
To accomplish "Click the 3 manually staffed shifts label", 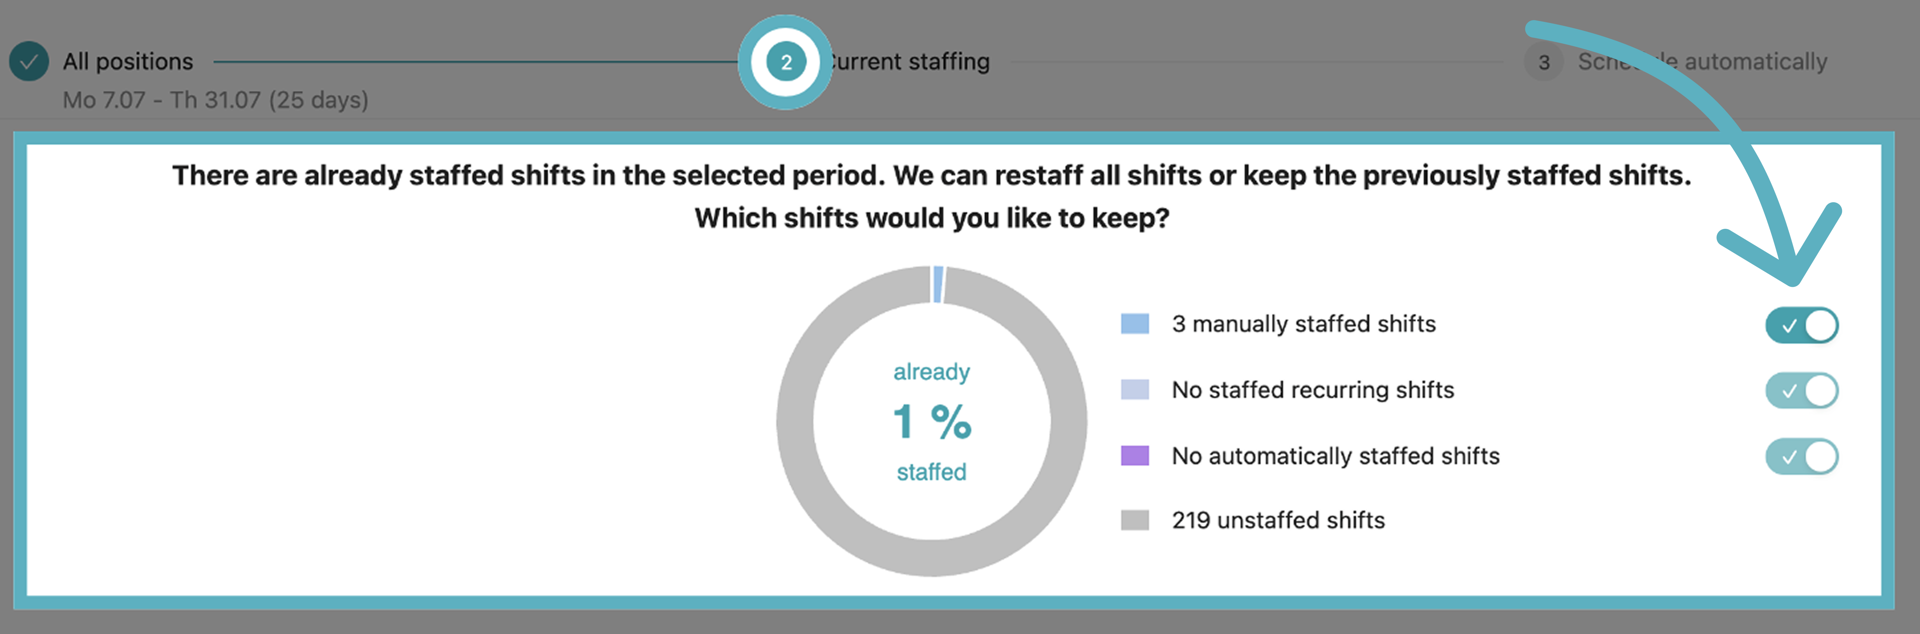I will click(1303, 323).
